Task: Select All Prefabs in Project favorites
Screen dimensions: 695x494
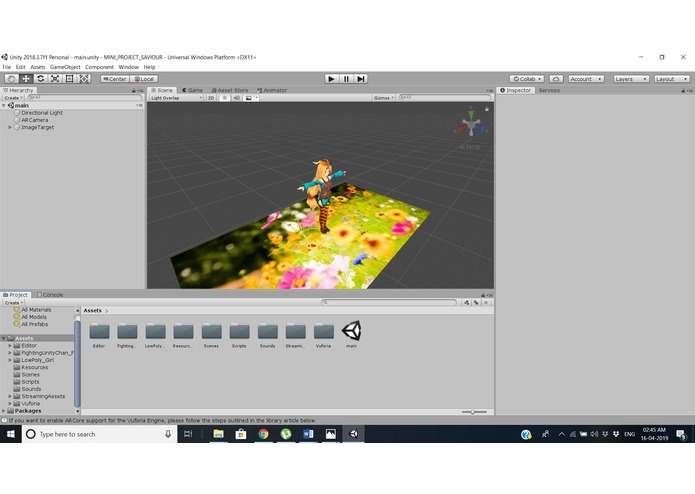Action: coord(34,324)
